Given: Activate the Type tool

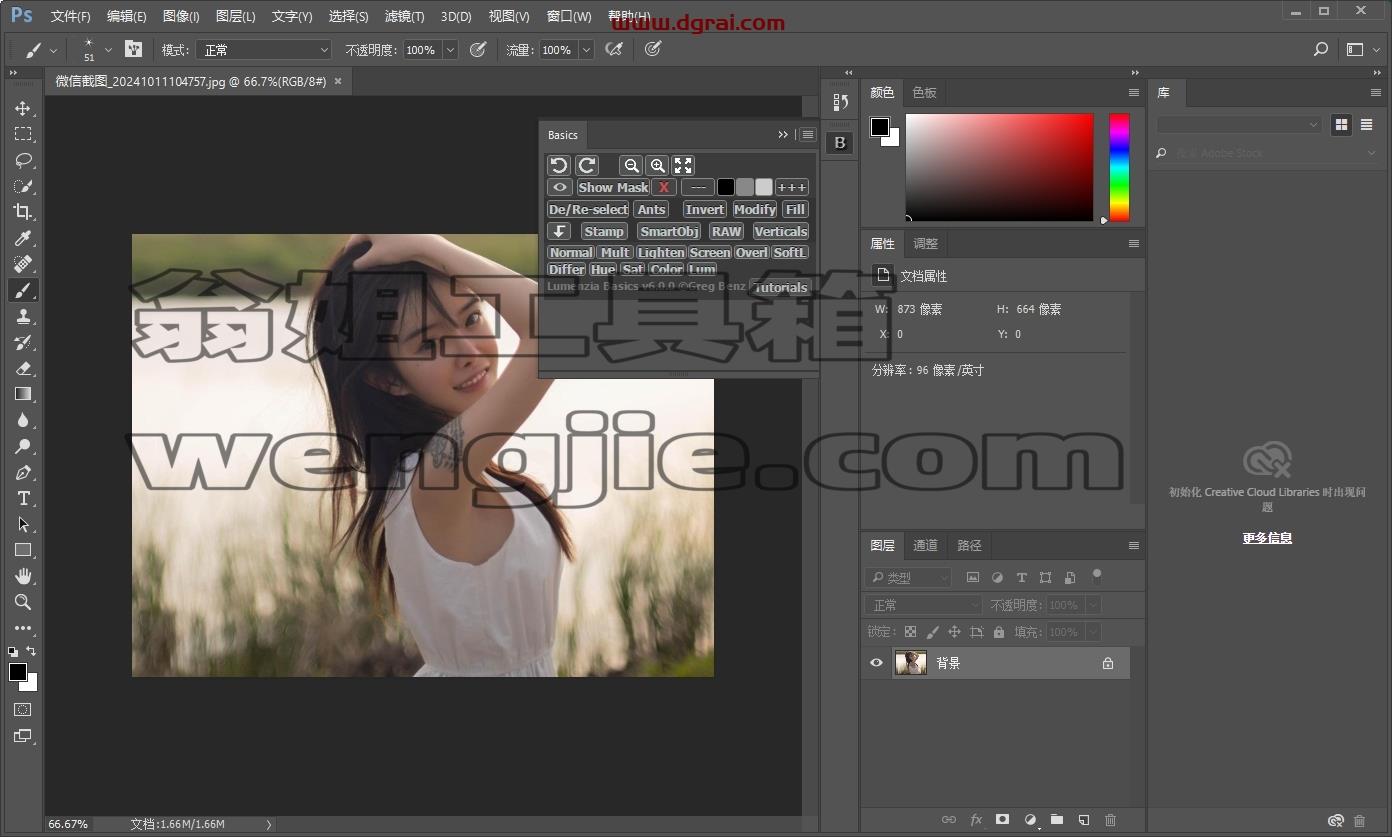Looking at the screenshot, I should 23,498.
